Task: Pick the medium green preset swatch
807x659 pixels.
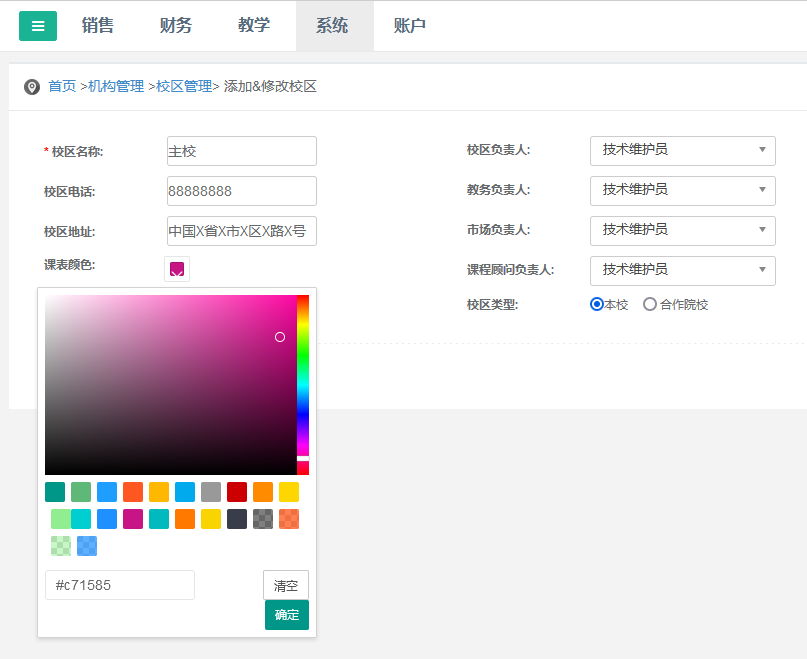Action: pos(81,492)
